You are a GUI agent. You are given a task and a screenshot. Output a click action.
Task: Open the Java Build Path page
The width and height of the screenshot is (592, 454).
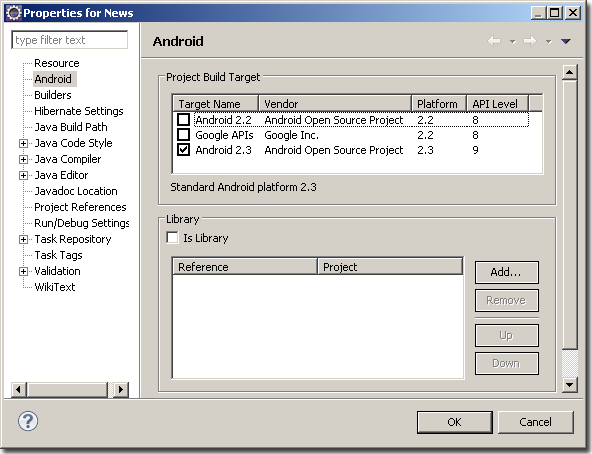click(x=71, y=127)
